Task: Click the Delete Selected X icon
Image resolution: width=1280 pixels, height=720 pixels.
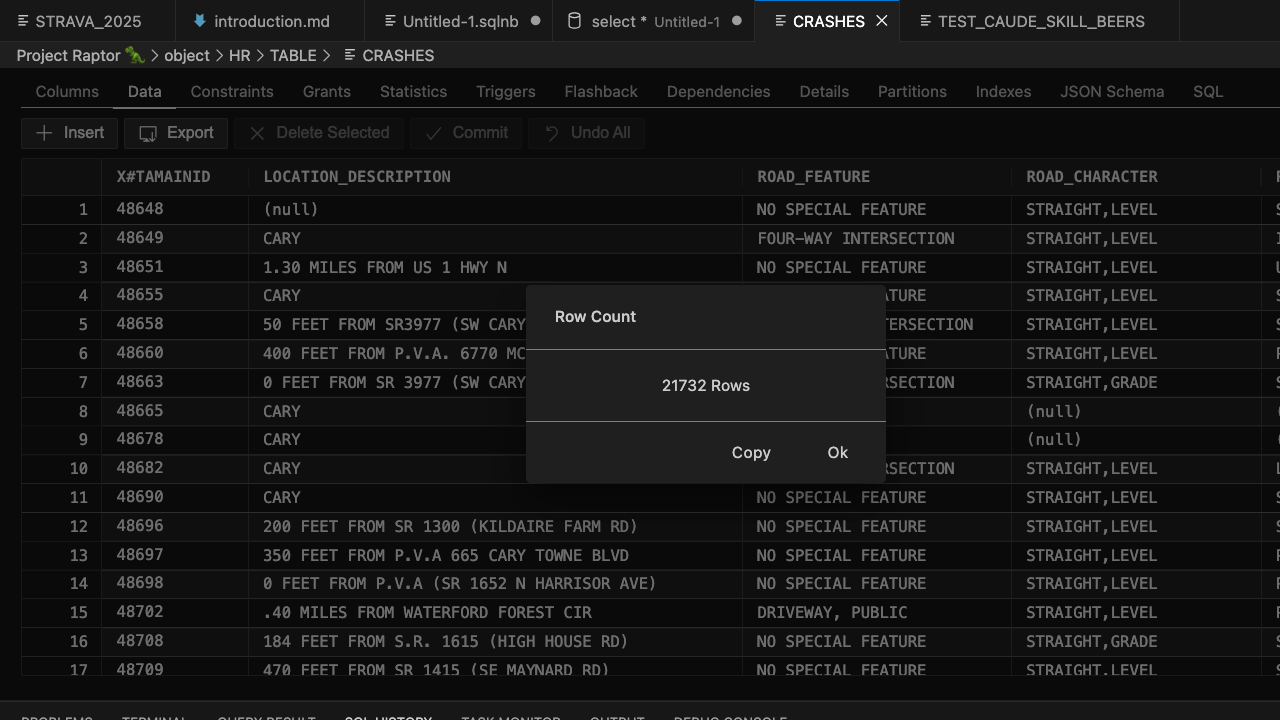Action: click(x=257, y=133)
